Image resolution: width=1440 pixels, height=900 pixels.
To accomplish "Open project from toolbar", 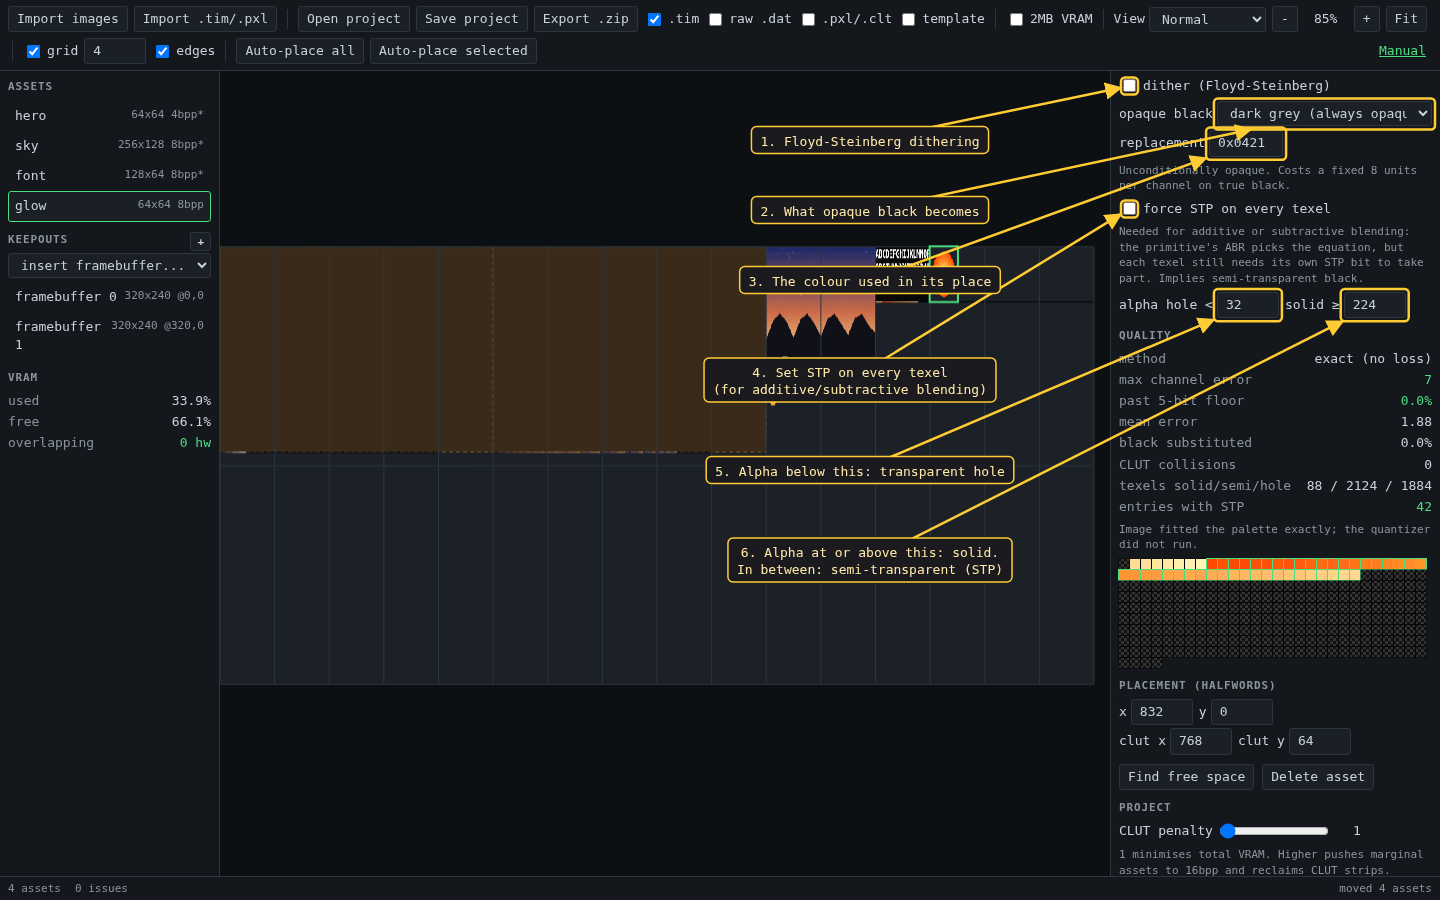I will (354, 19).
